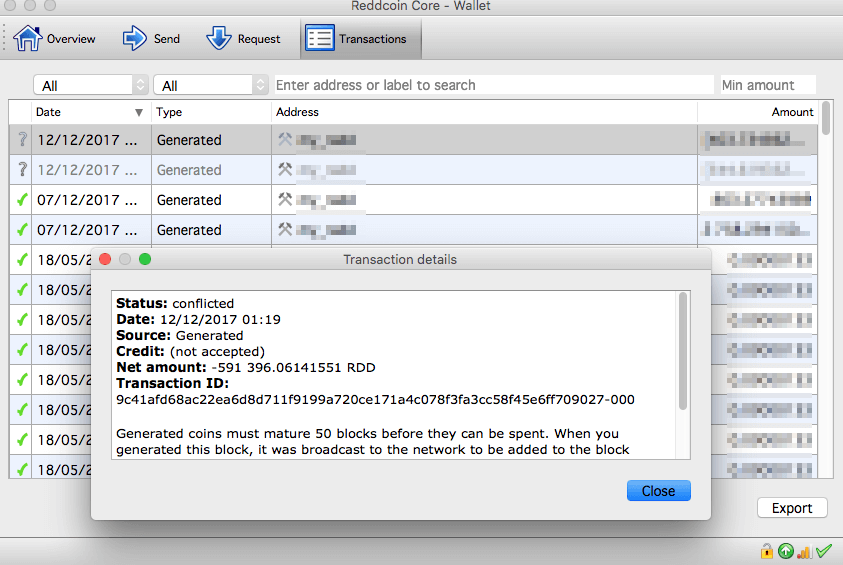Click the question mark icon in the highlighted row

point(22,140)
